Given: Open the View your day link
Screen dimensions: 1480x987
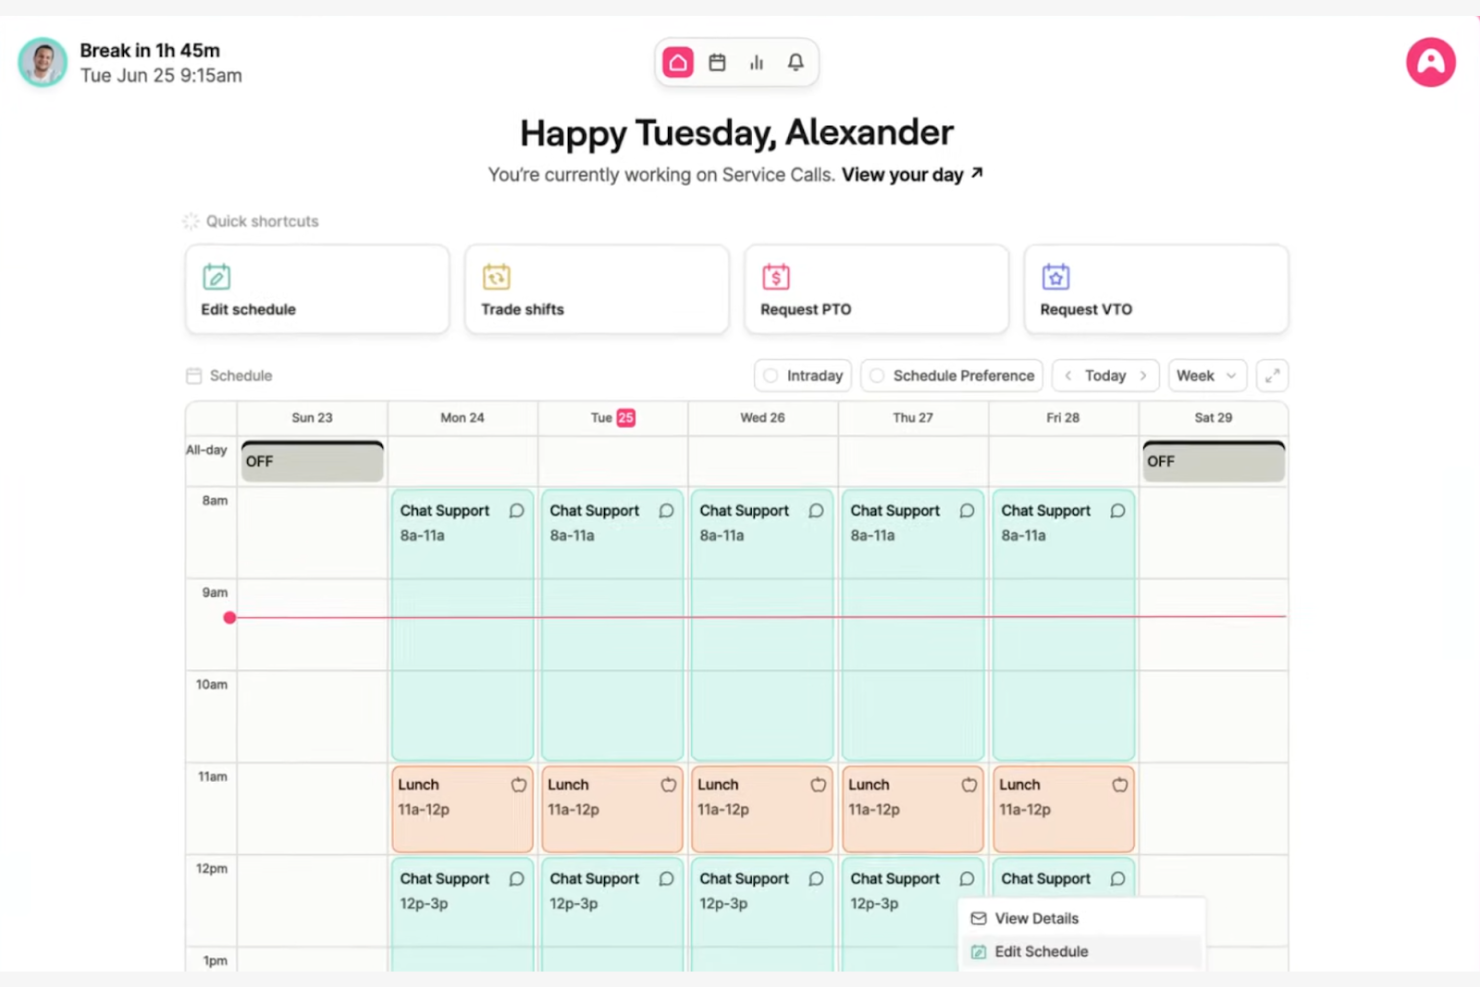Looking at the screenshot, I should click(x=903, y=174).
